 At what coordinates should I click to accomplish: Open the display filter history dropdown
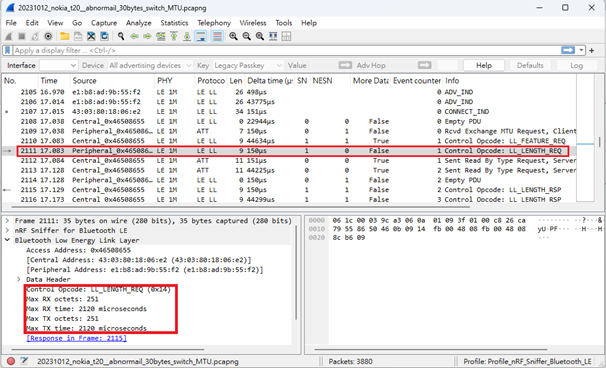[581, 50]
